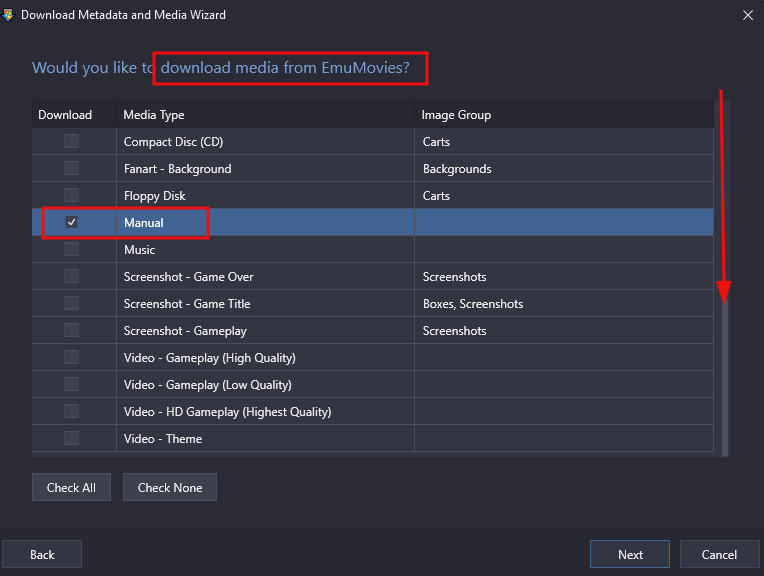The width and height of the screenshot is (764, 576).
Task: Click the wizard app icon in title bar
Action: 7,15
